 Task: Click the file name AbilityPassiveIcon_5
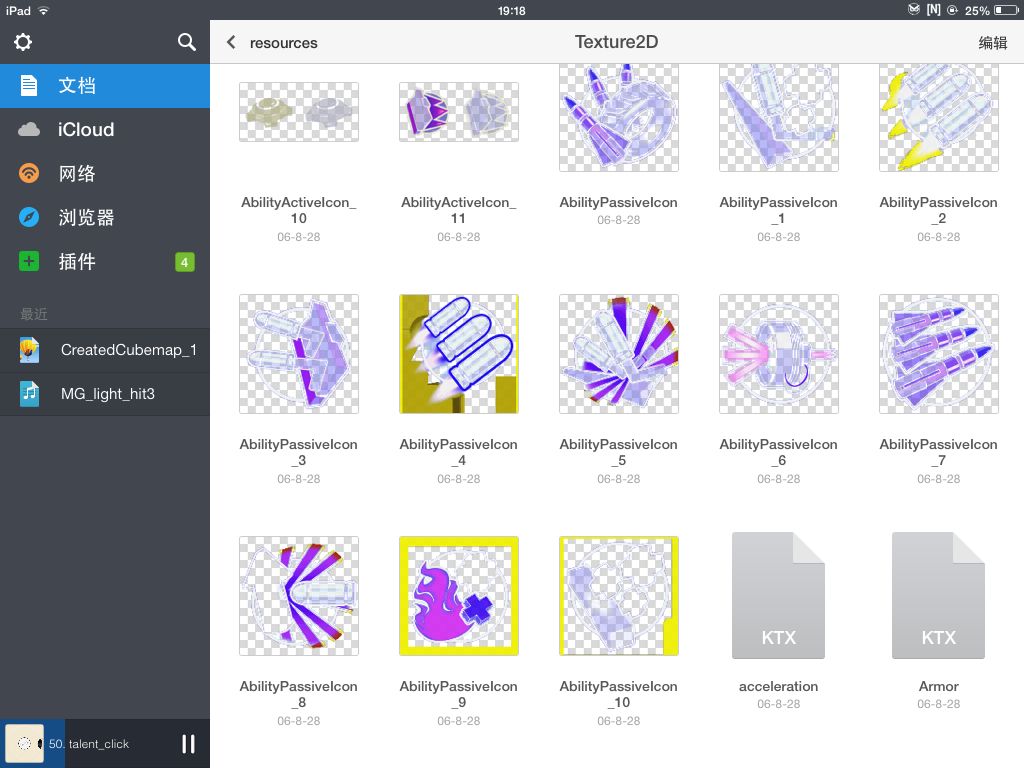[x=618, y=452]
